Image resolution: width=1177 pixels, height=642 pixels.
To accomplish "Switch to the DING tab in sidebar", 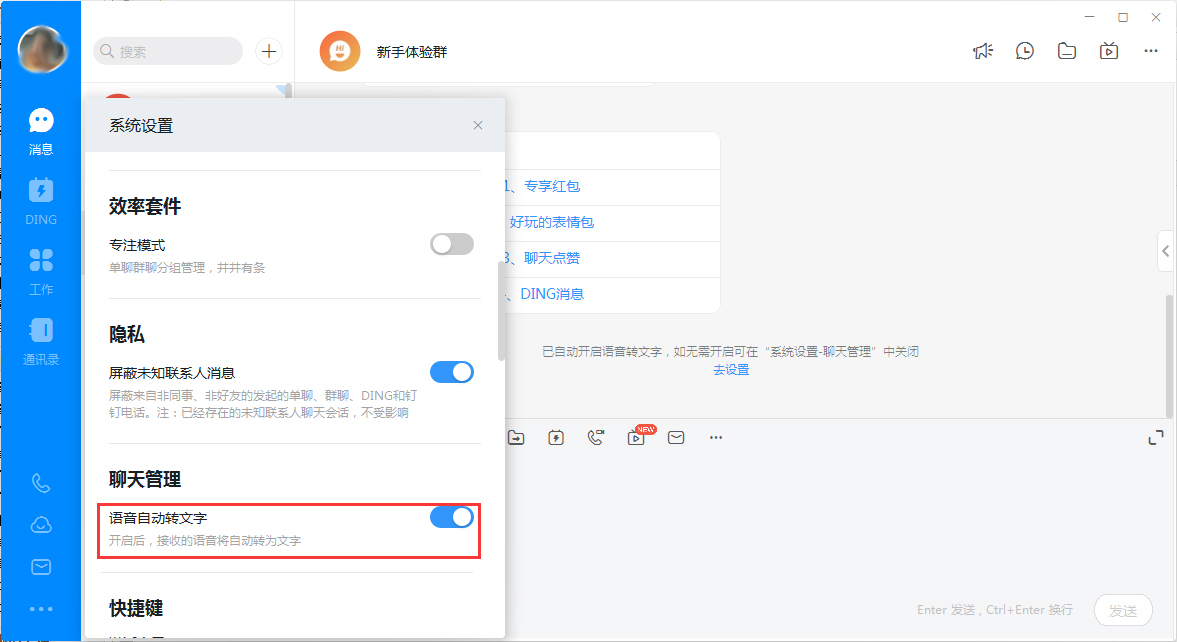I will [40, 199].
